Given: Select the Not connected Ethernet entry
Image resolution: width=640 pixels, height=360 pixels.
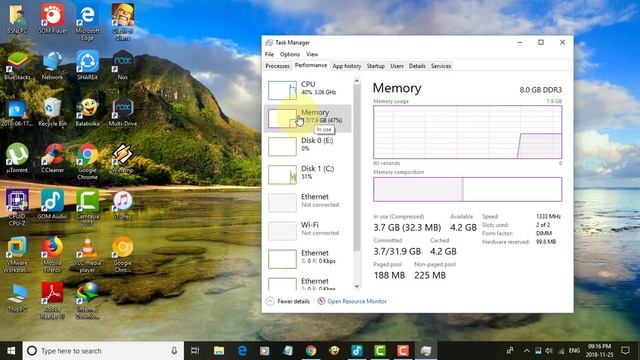Looking at the screenshot, I should [307, 202].
